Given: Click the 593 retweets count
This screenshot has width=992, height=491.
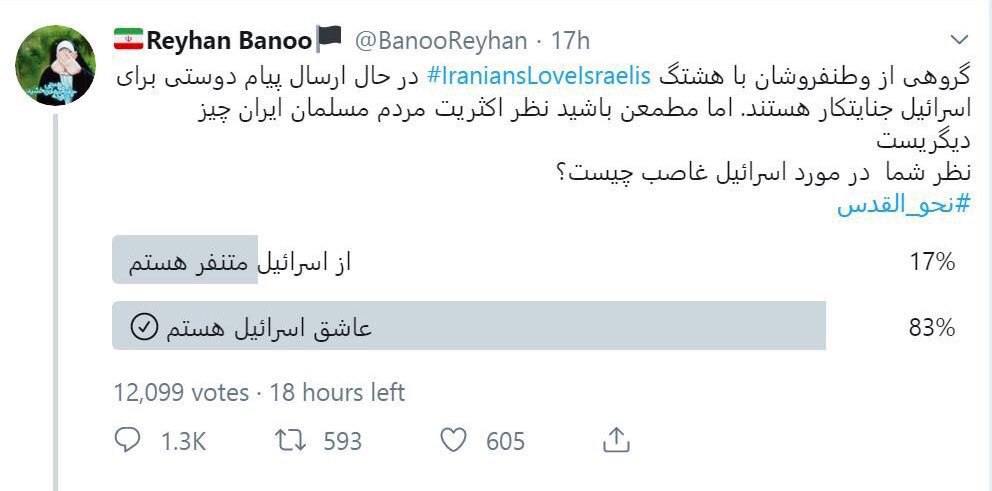Looking at the screenshot, I should click(x=342, y=440).
